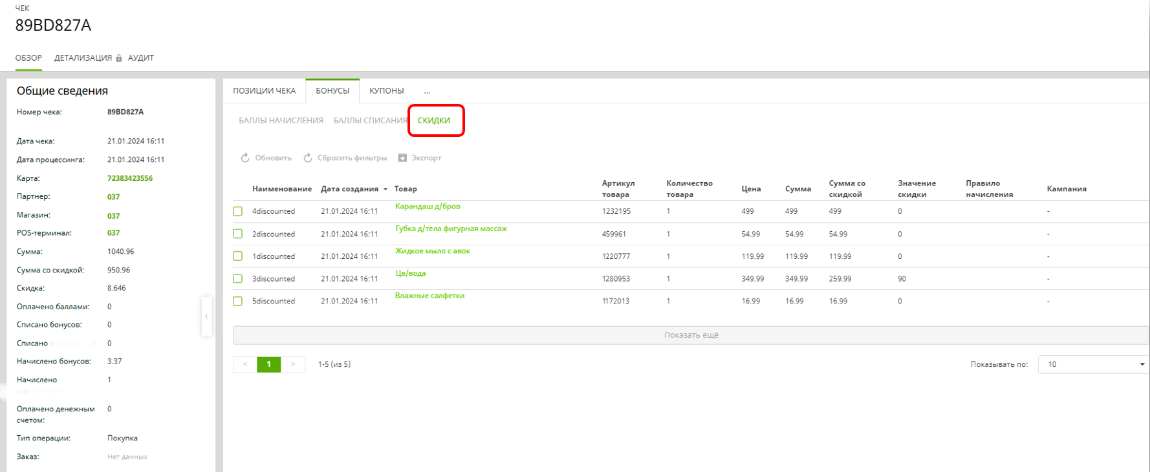Switch to the Купоны tab
The width and height of the screenshot is (1150, 472).
click(386, 91)
